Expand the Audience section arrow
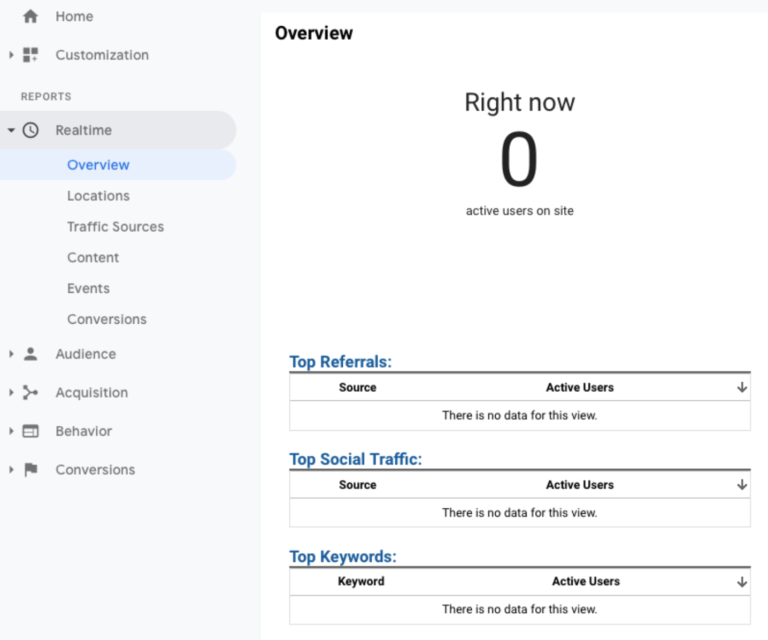The image size is (768, 640). point(11,354)
